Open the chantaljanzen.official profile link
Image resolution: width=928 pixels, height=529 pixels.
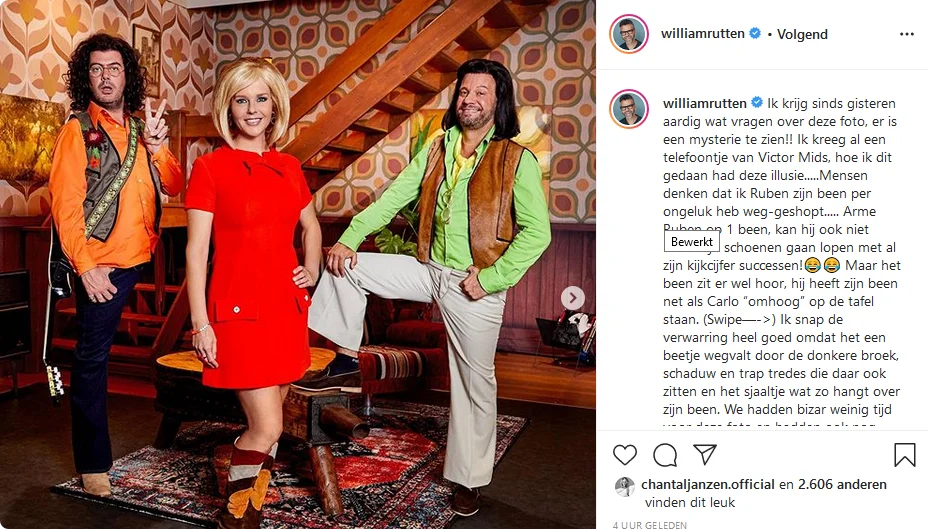(x=708, y=485)
